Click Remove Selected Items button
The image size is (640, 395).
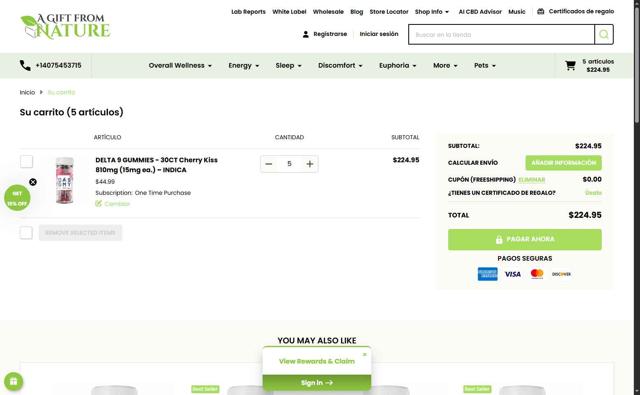pos(80,233)
